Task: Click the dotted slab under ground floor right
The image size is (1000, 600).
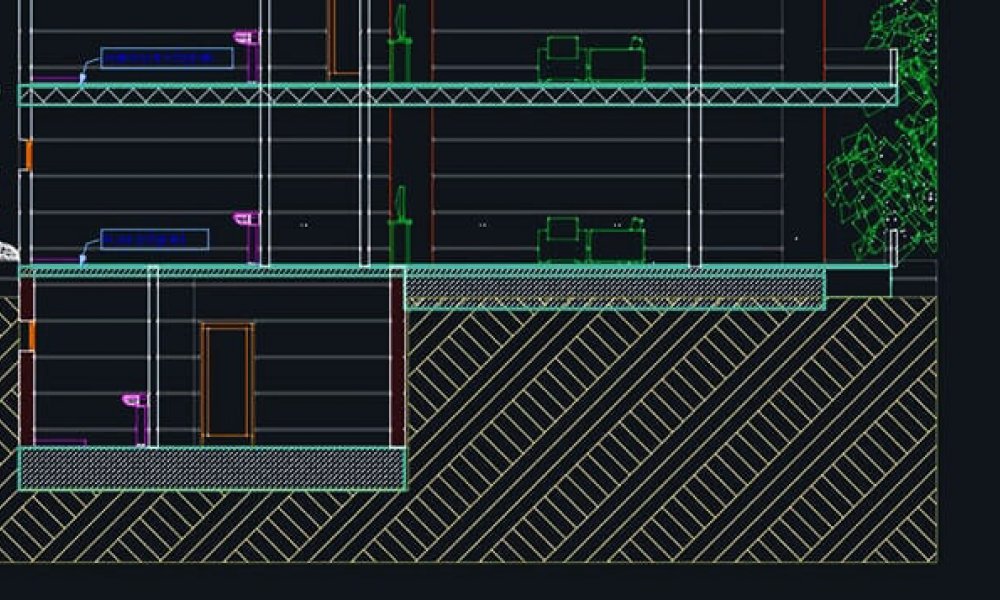Action: (x=614, y=291)
